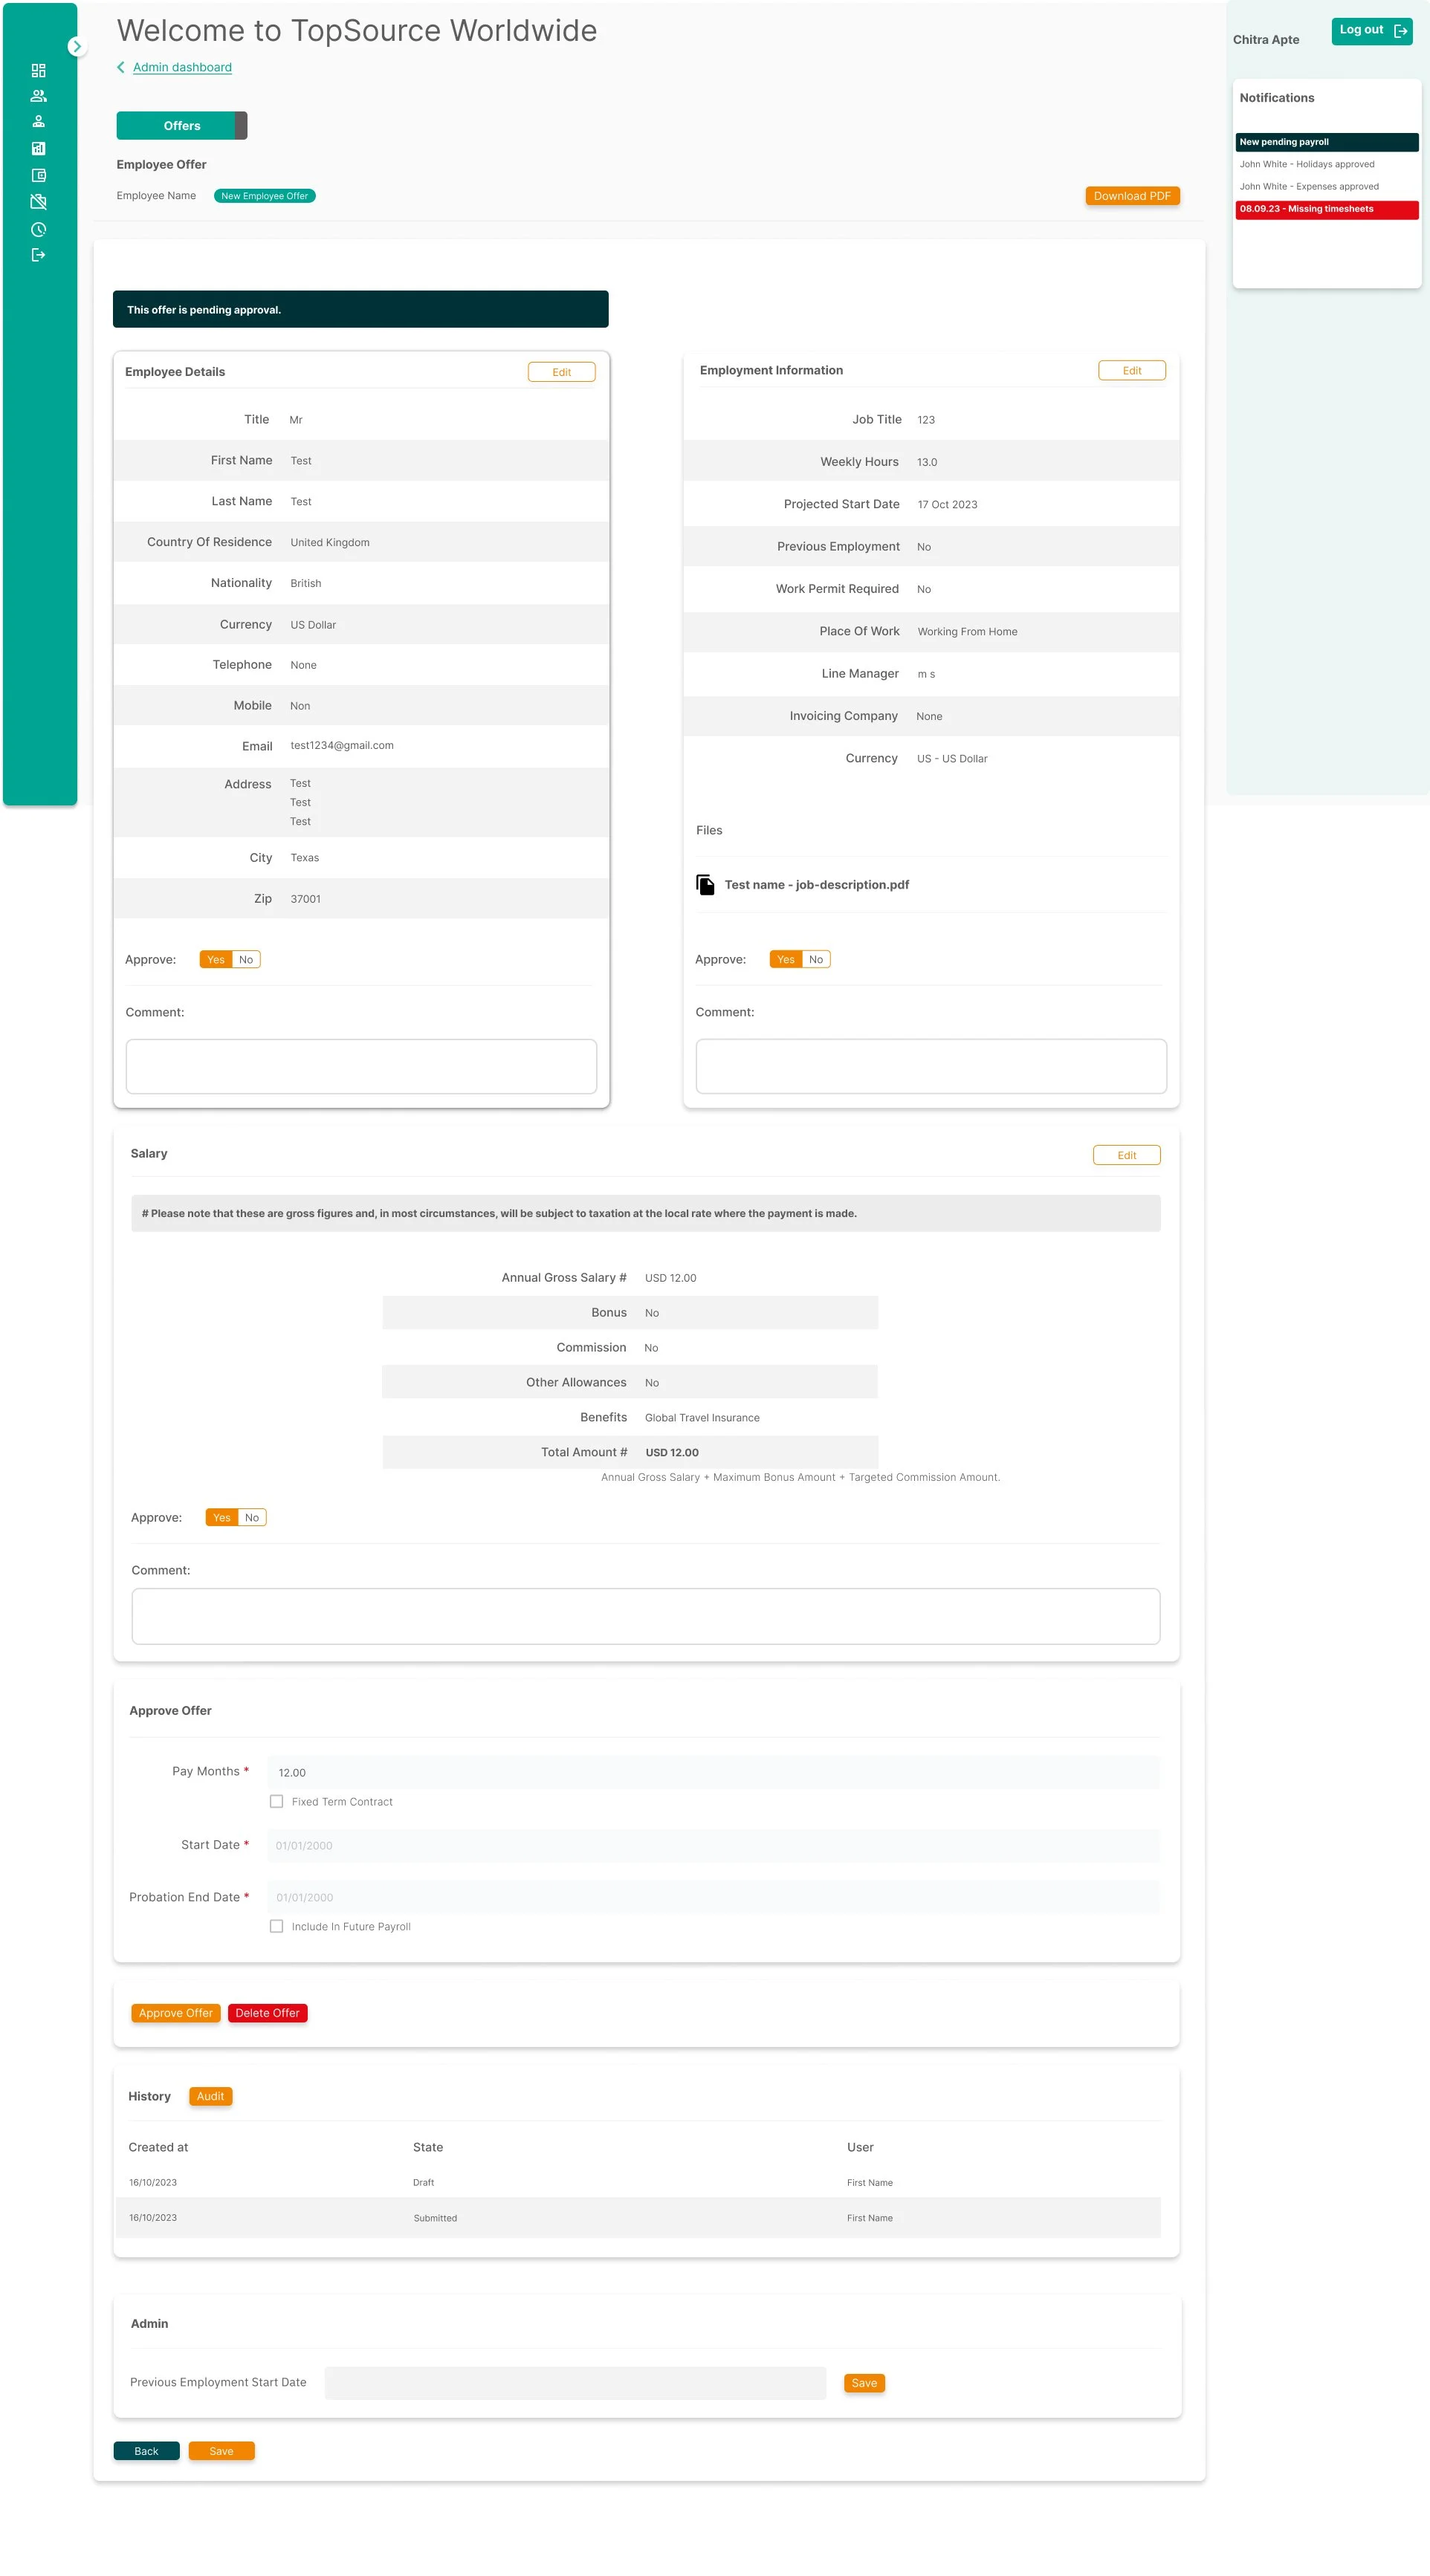This screenshot has width=1430, height=2576.
Task: Set Salary approval toggle to No
Action: pos(251,1517)
